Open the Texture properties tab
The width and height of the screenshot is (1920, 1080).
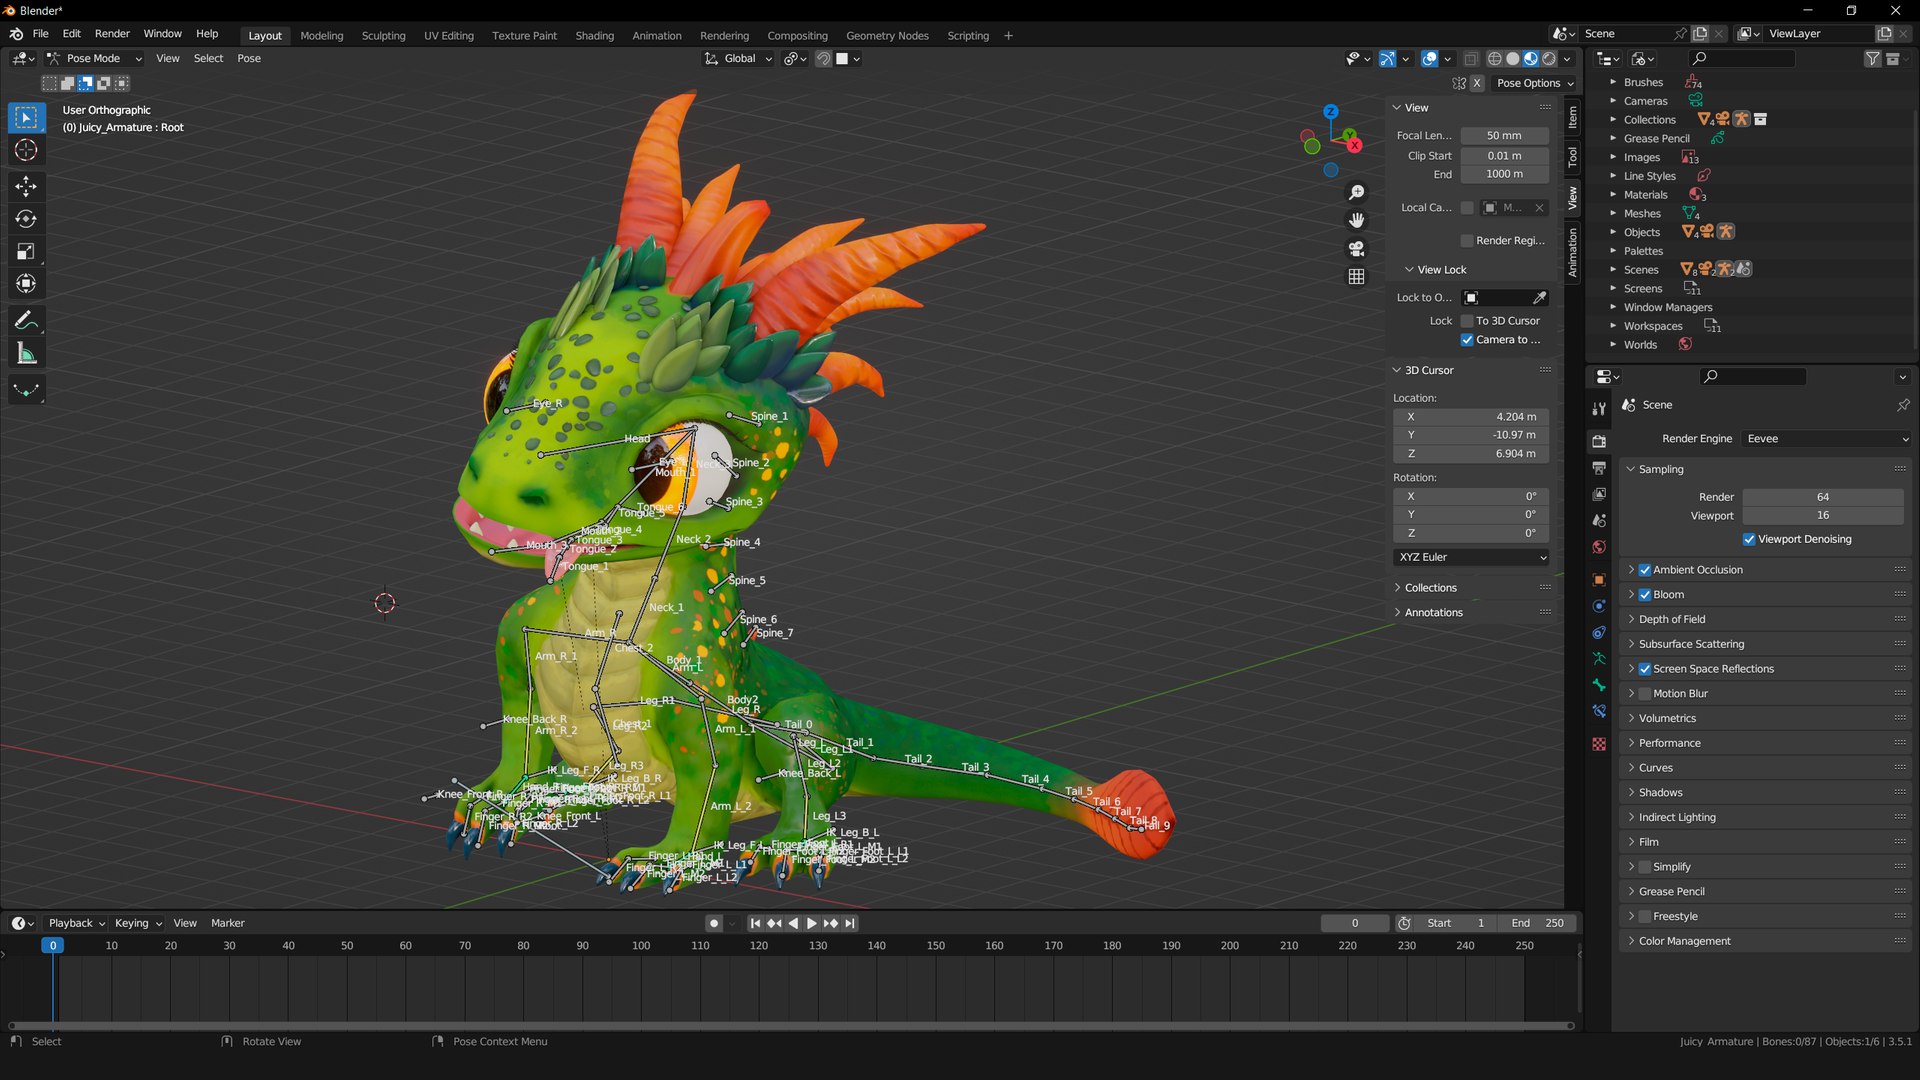[x=1599, y=744]
